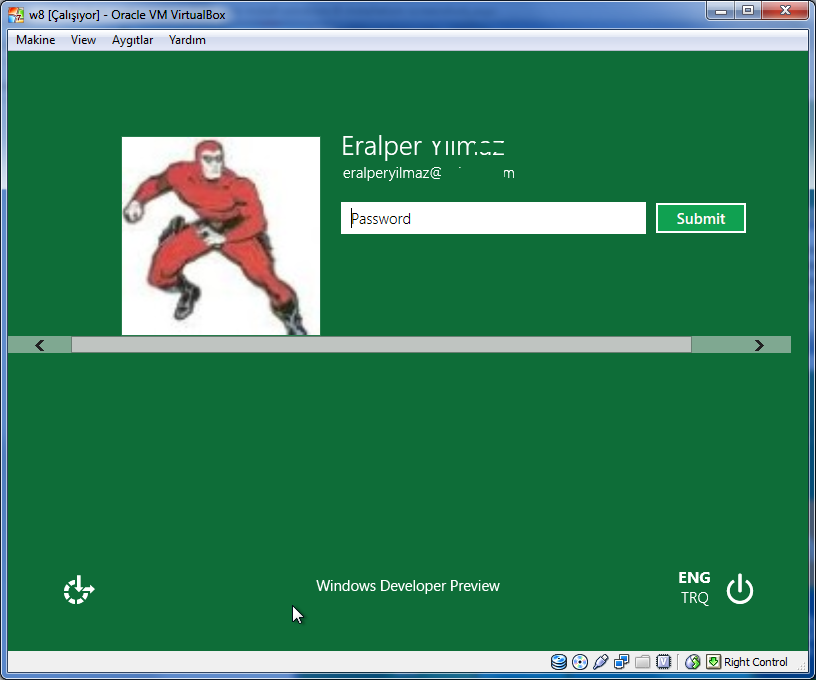This screenshot has width=816, height=680.
Task: Click the left scroll arrow
Action: 40,345
